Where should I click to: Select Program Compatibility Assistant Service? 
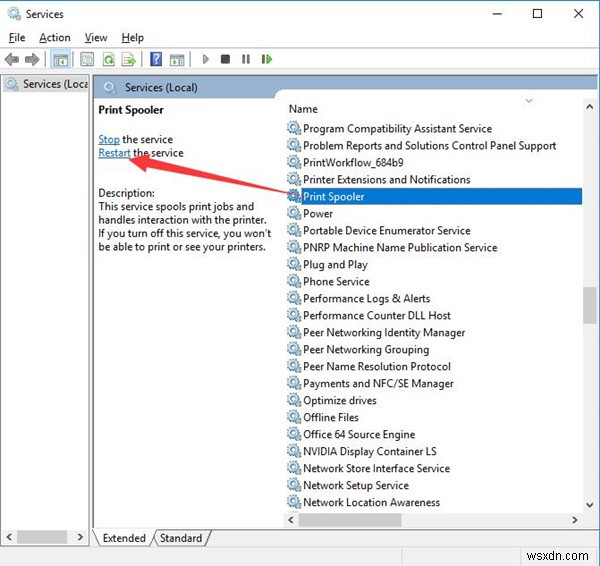pyautogui.click(x=398, y=128)
